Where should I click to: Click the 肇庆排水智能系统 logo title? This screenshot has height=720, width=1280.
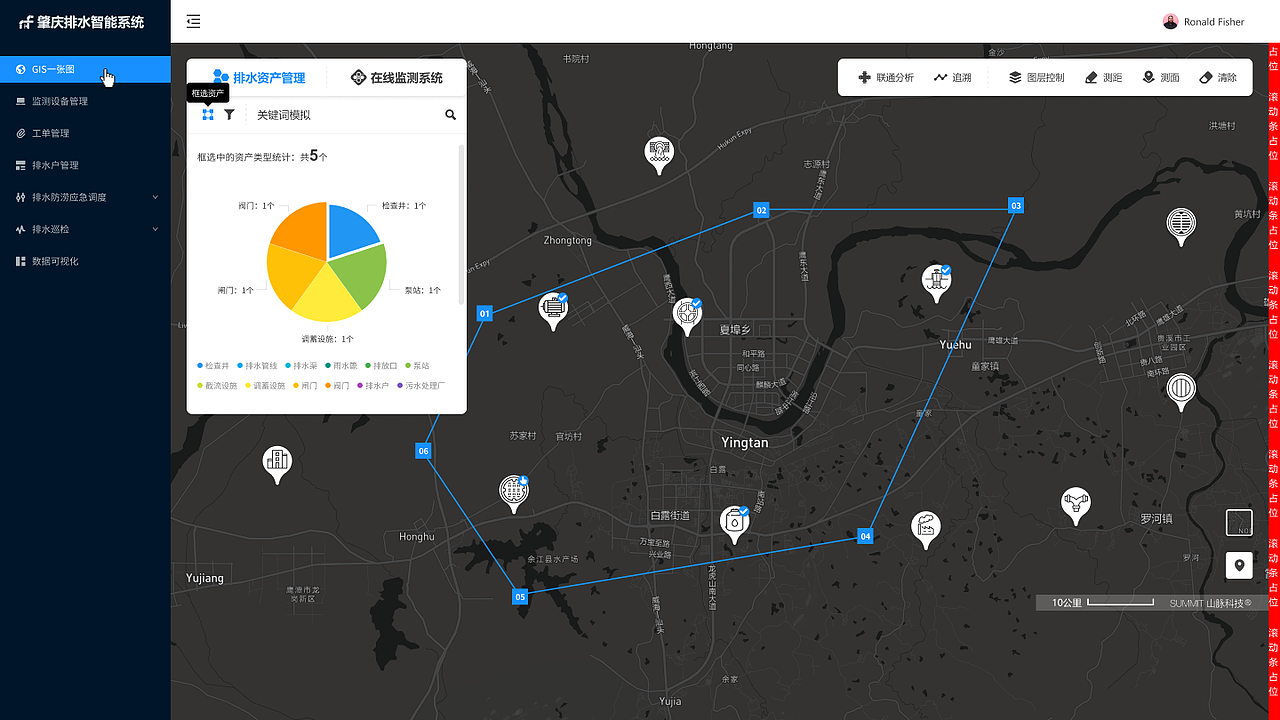pyautogui.click(x=81, y=22)
